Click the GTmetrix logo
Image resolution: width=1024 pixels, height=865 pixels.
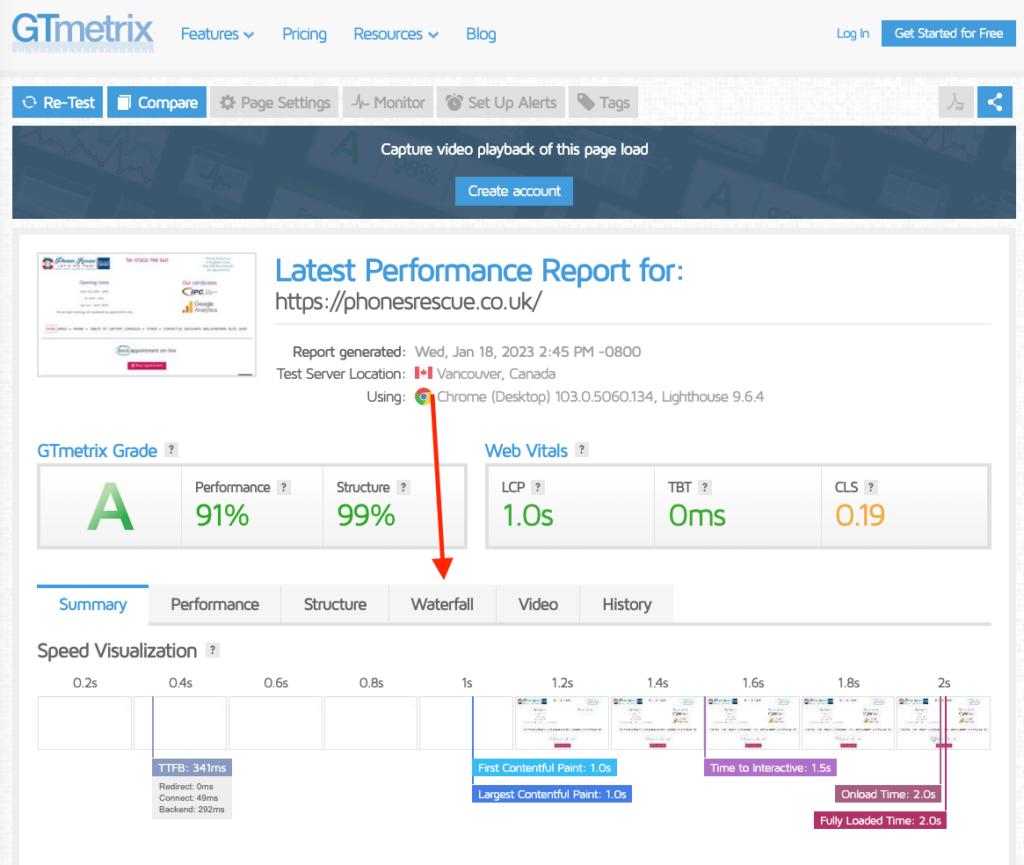(x=83, y=32)
